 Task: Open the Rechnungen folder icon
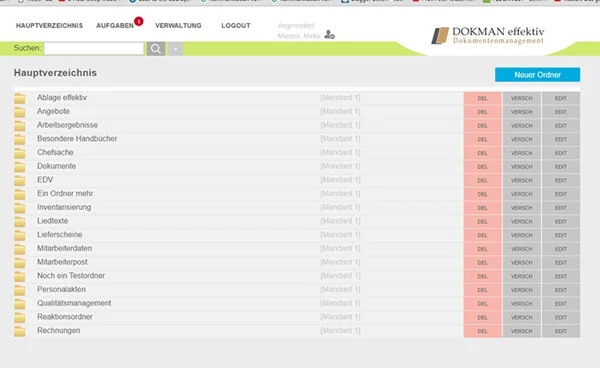click(20, 331)
